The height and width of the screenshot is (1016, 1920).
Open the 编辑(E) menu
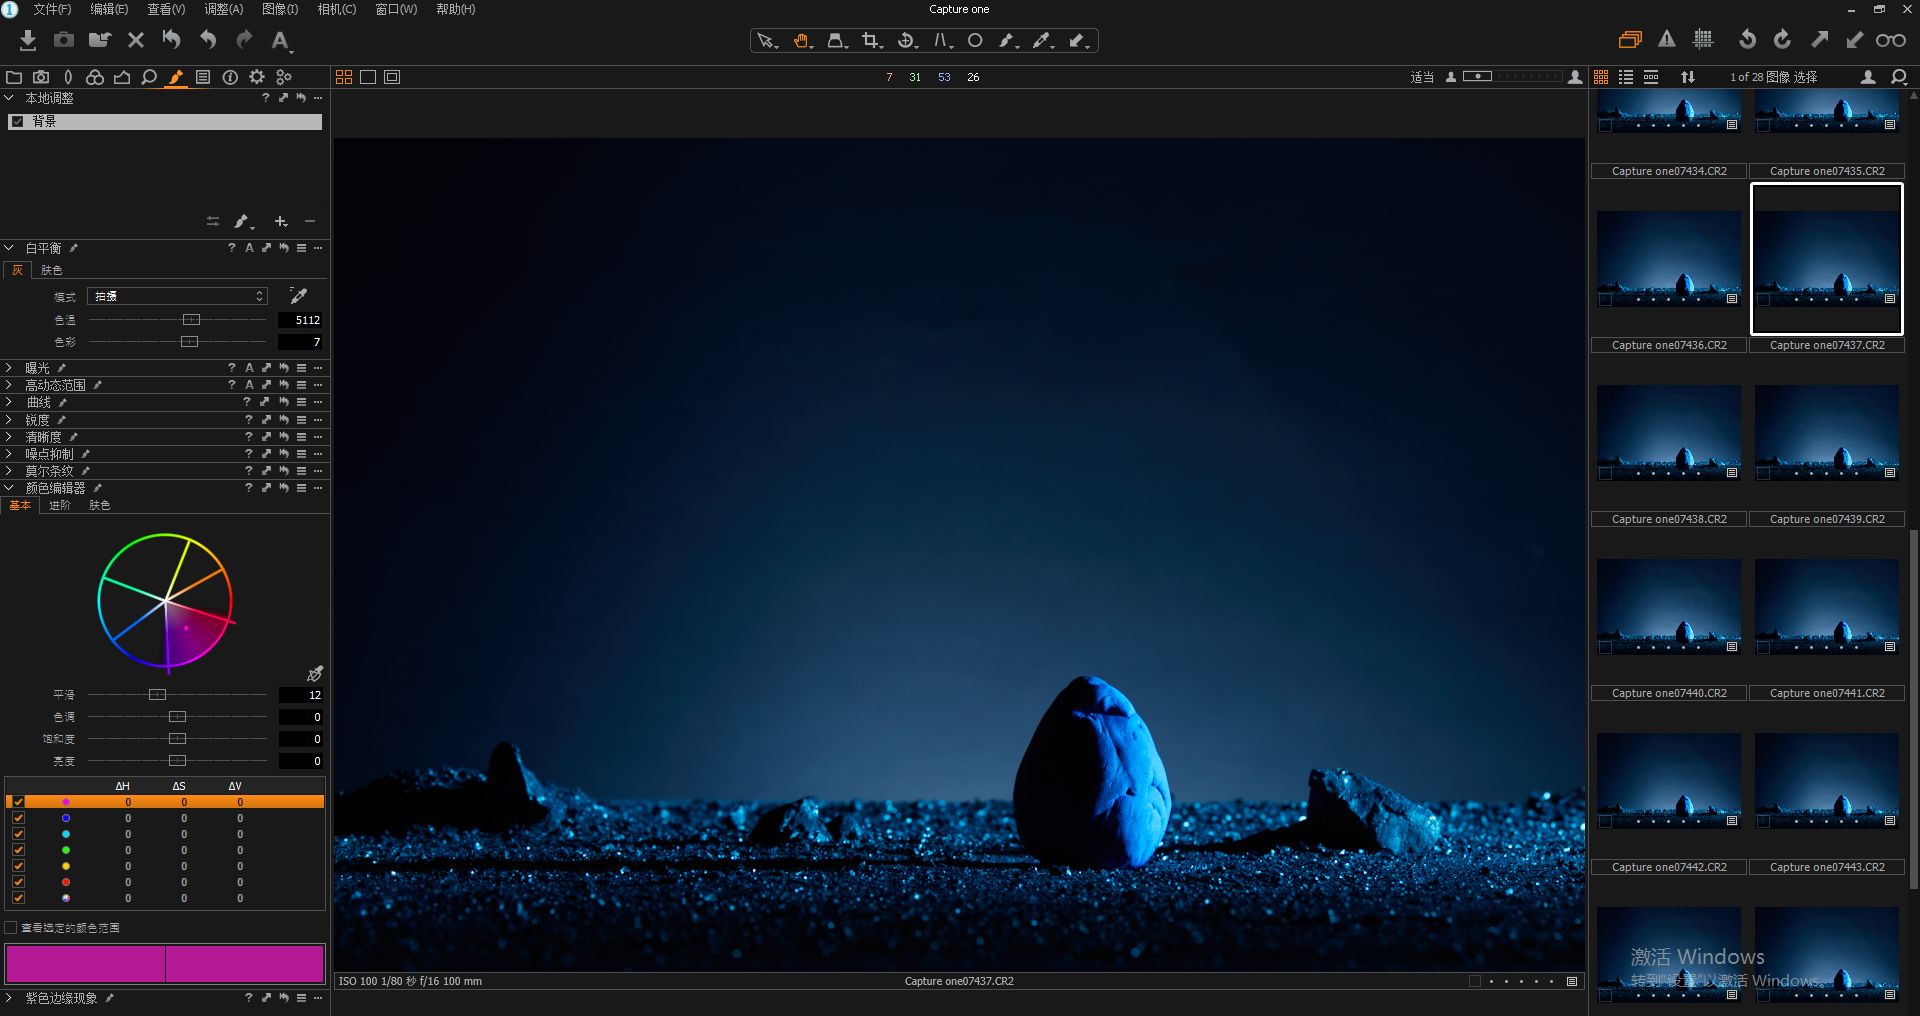109,9
